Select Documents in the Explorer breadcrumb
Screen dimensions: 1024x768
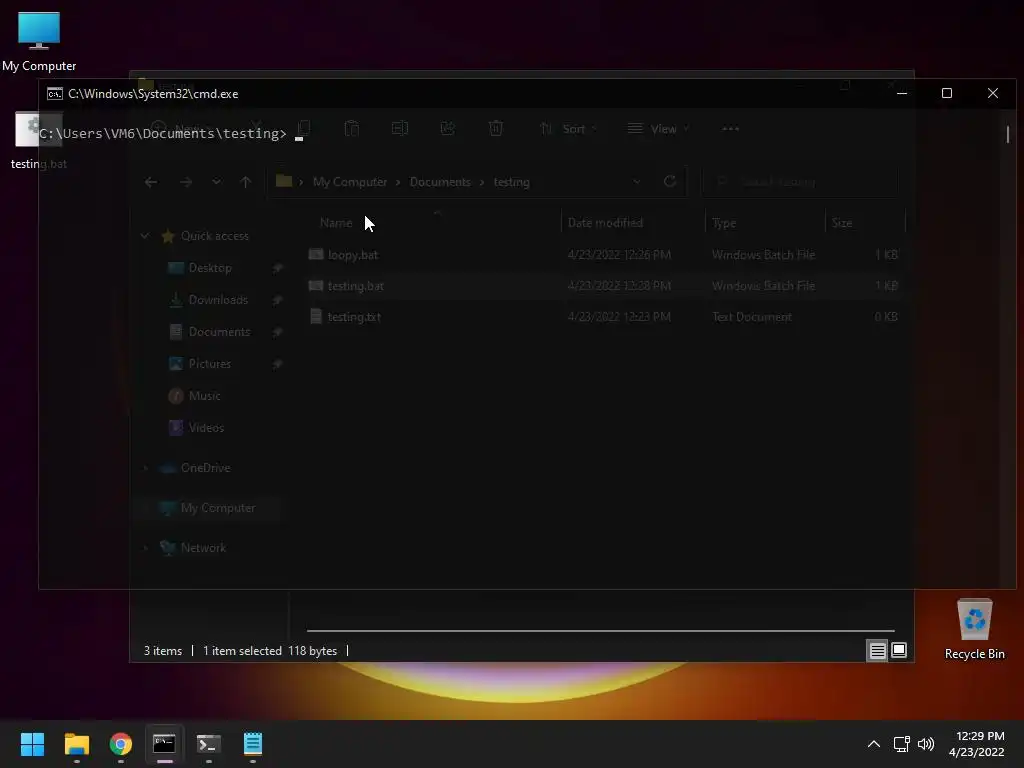point(440,182)
